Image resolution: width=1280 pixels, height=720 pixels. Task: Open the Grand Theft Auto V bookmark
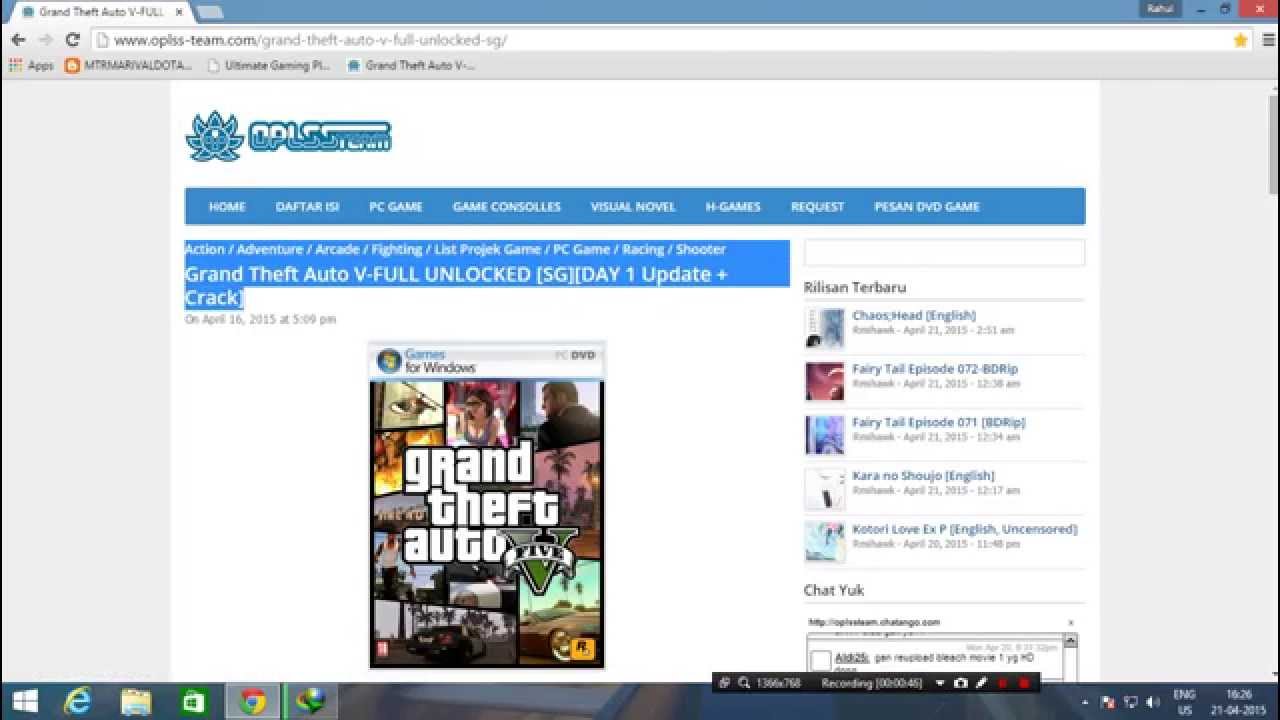click(411, 66)
